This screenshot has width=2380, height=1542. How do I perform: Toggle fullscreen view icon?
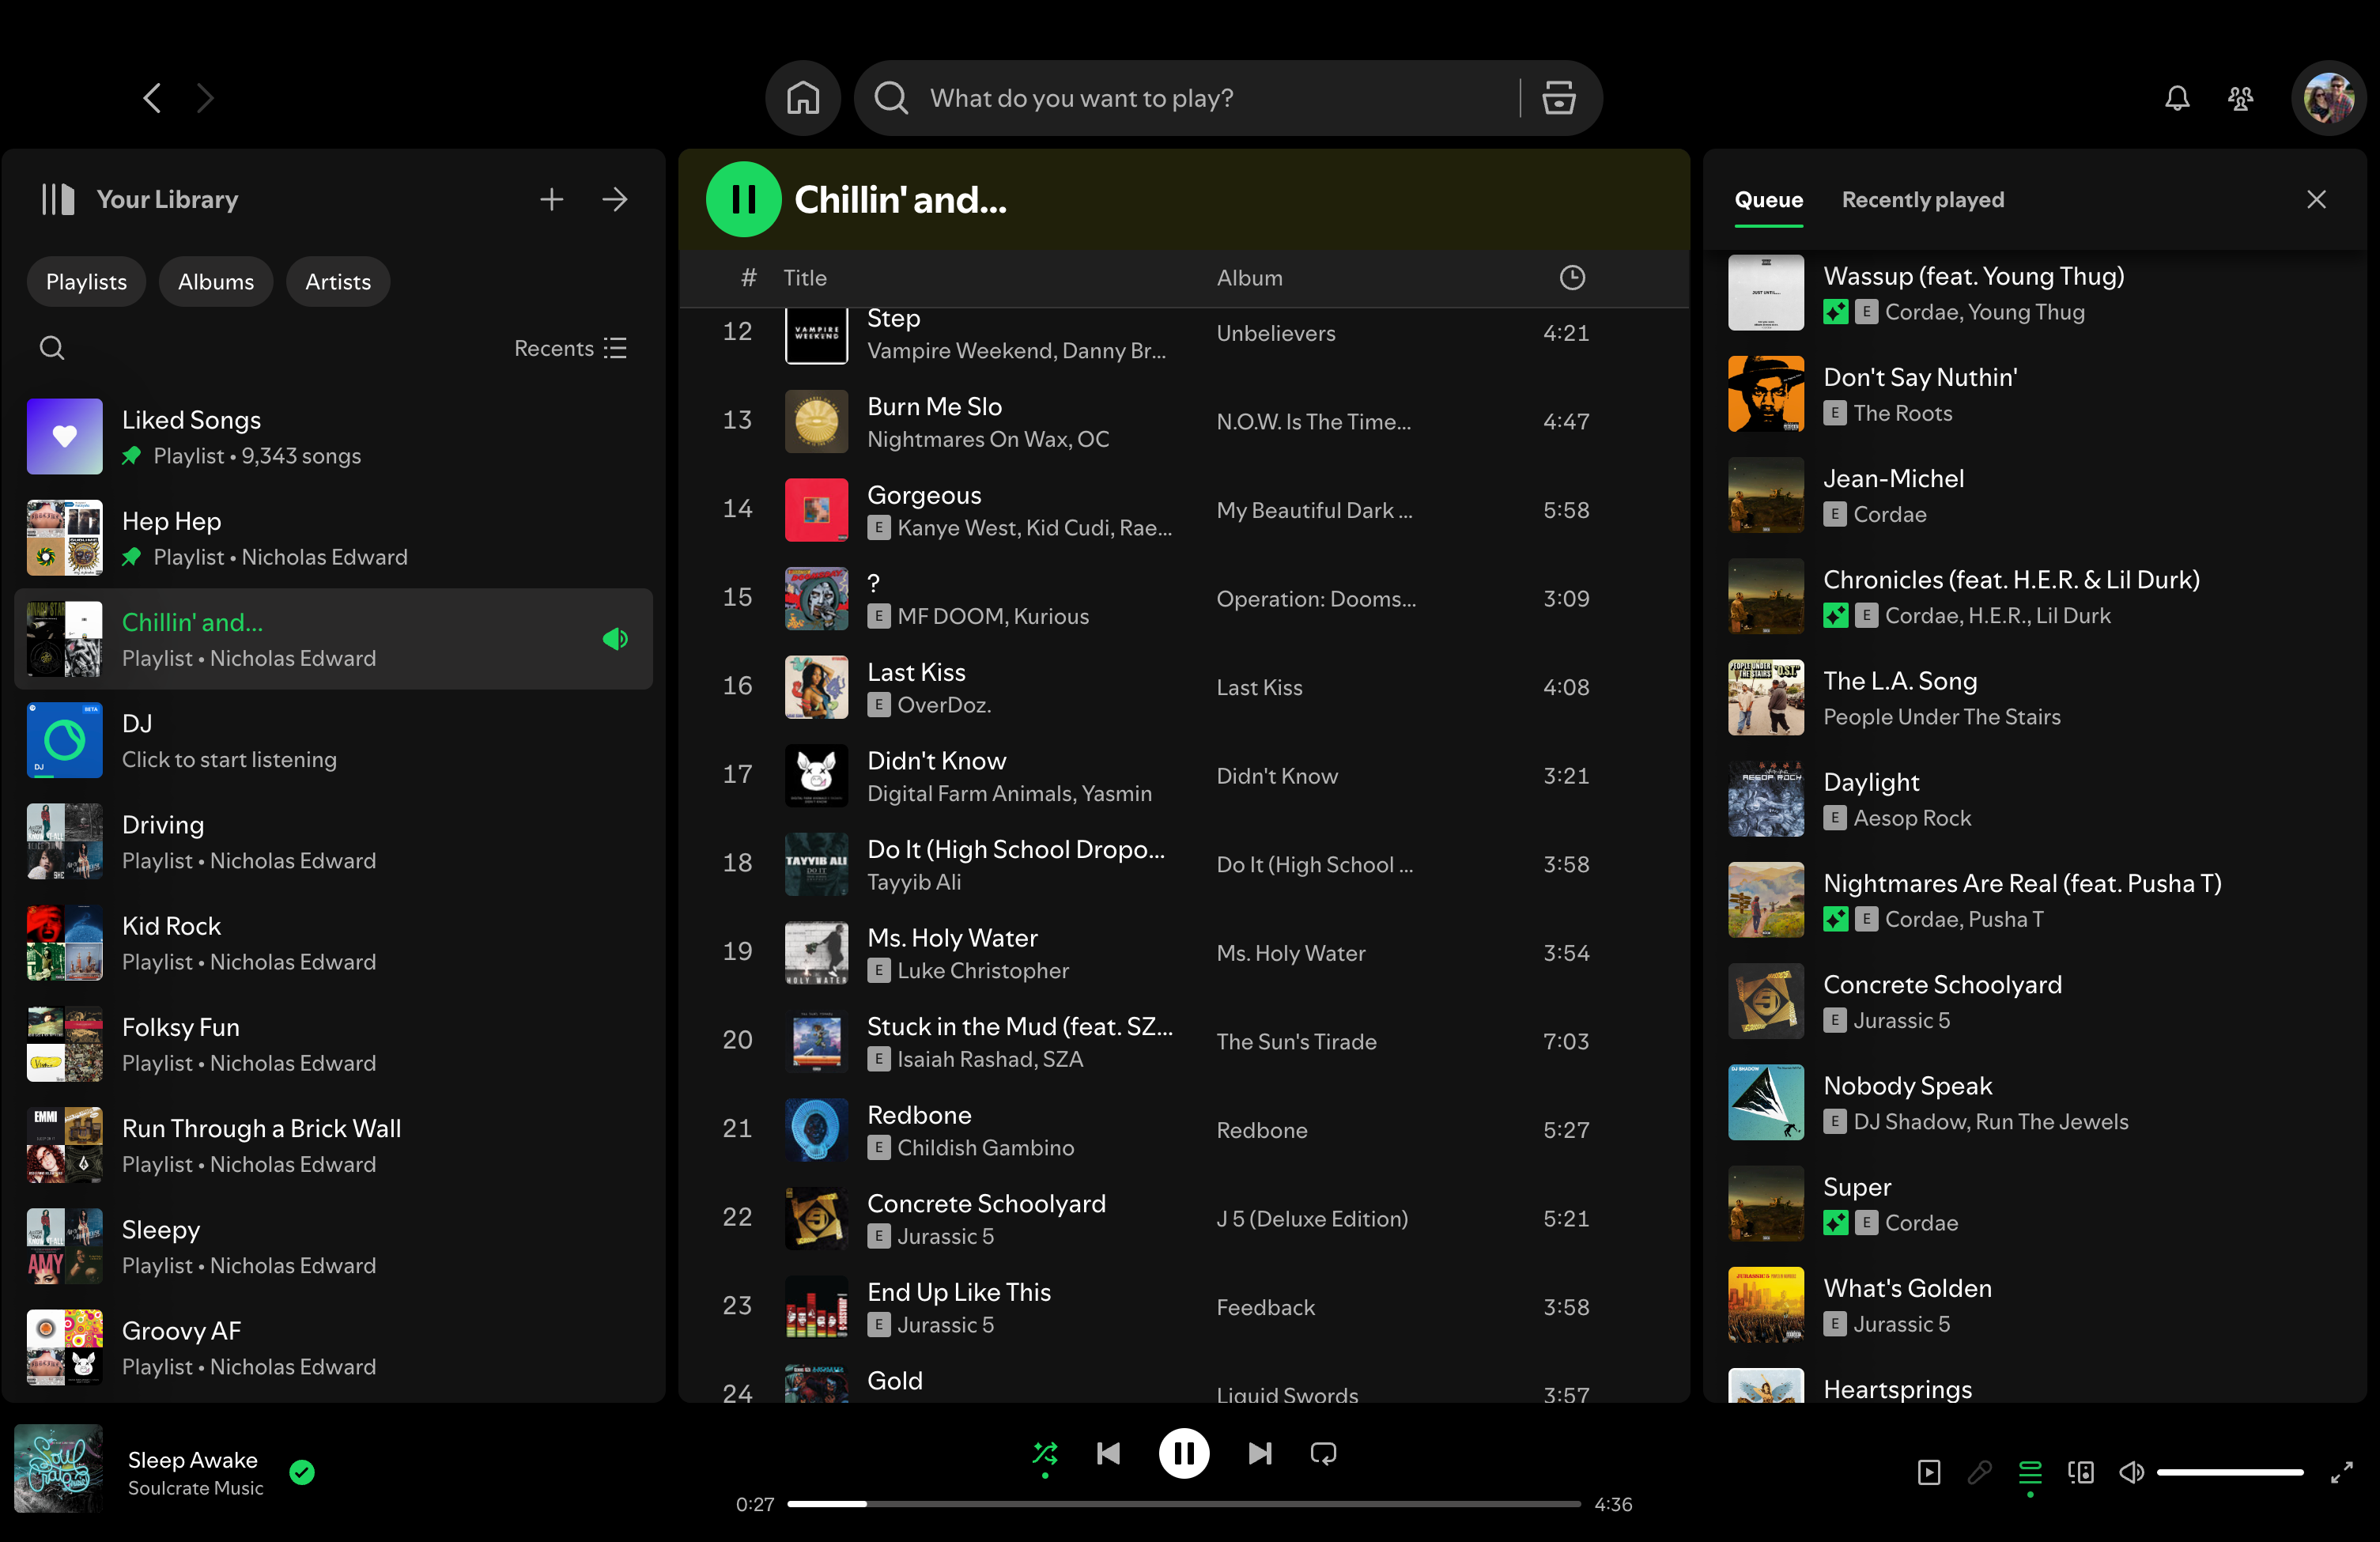[x=2337, y=1472]
